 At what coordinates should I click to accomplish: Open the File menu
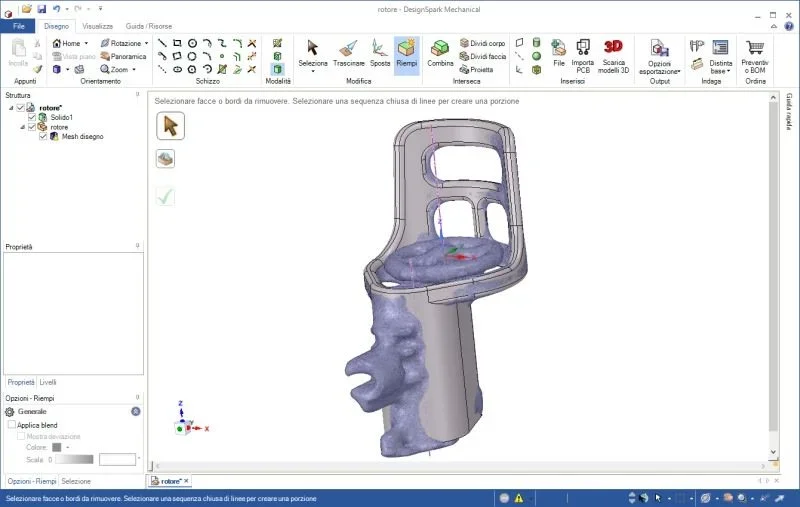click(18, 26)
